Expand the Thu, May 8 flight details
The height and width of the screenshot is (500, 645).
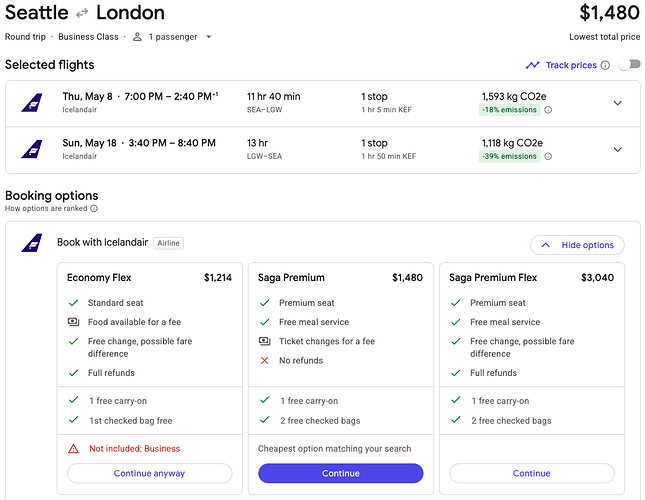pyautogui.click(x=617, y=103)
